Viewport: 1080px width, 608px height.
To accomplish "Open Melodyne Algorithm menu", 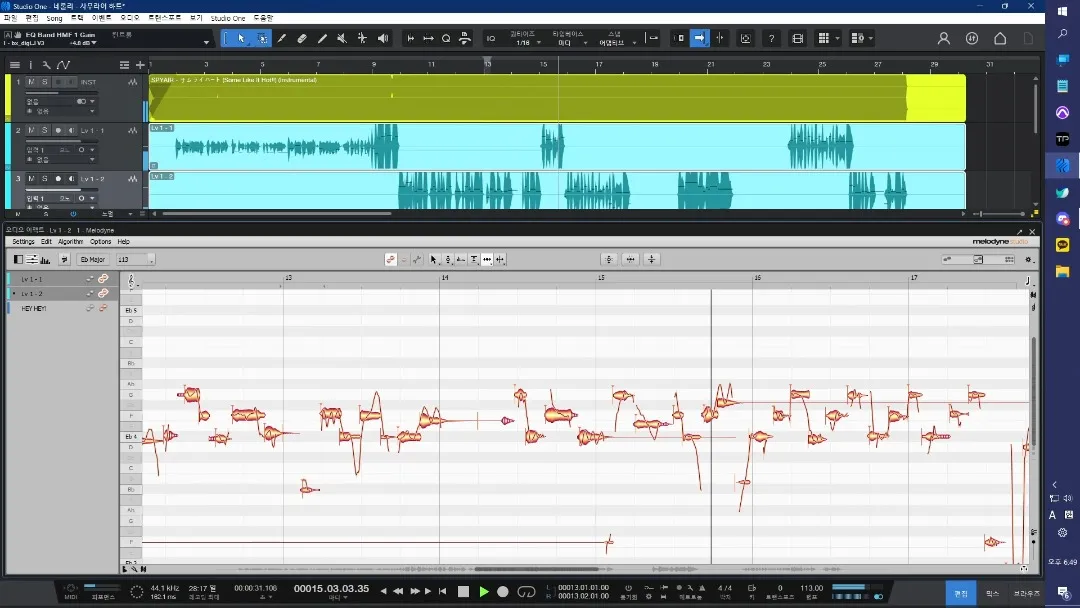I will point(70,242).
